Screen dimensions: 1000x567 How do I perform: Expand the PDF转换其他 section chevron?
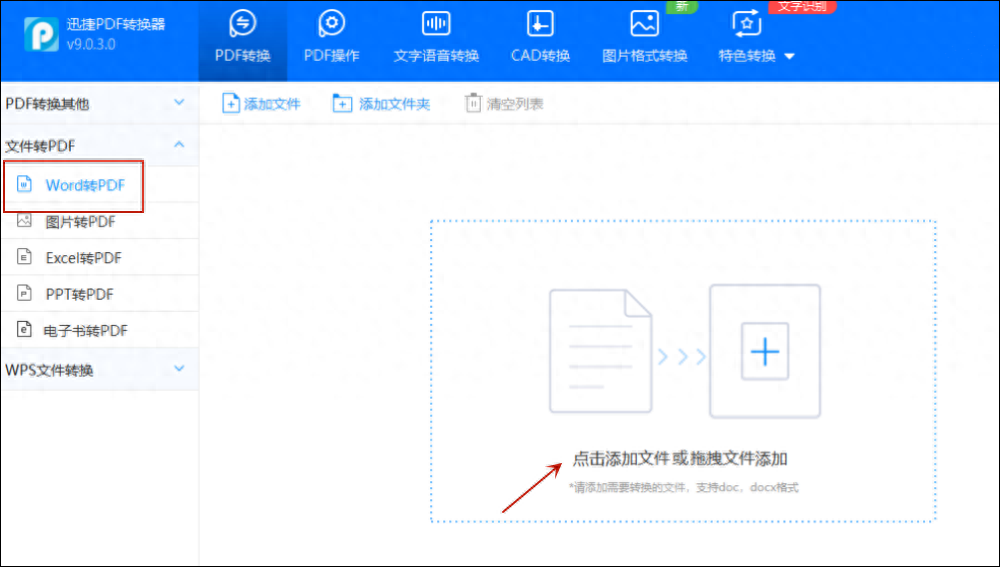click(x=179, y=102)
